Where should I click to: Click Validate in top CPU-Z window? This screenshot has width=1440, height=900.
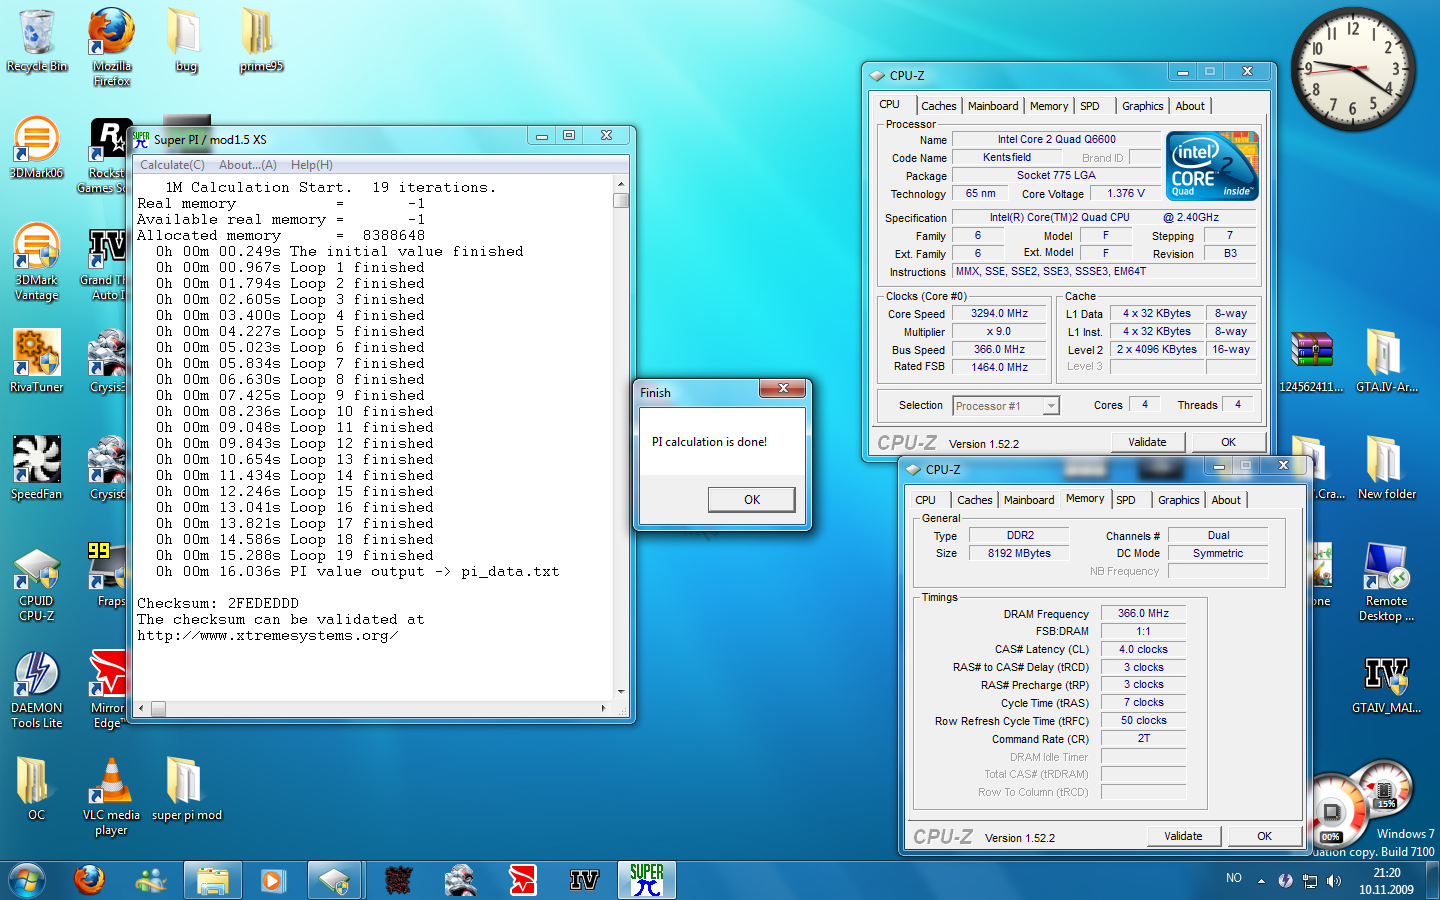pos(1147,442)
